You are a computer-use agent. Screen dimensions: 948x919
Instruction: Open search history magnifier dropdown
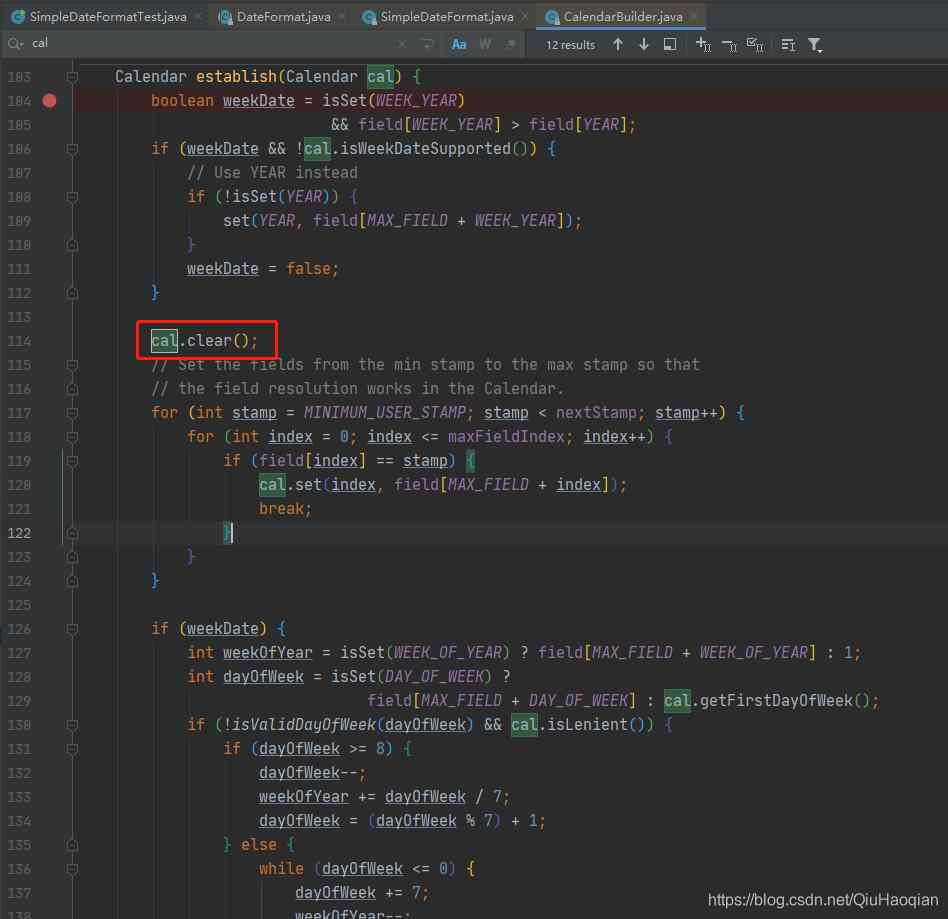coord(15,44)
